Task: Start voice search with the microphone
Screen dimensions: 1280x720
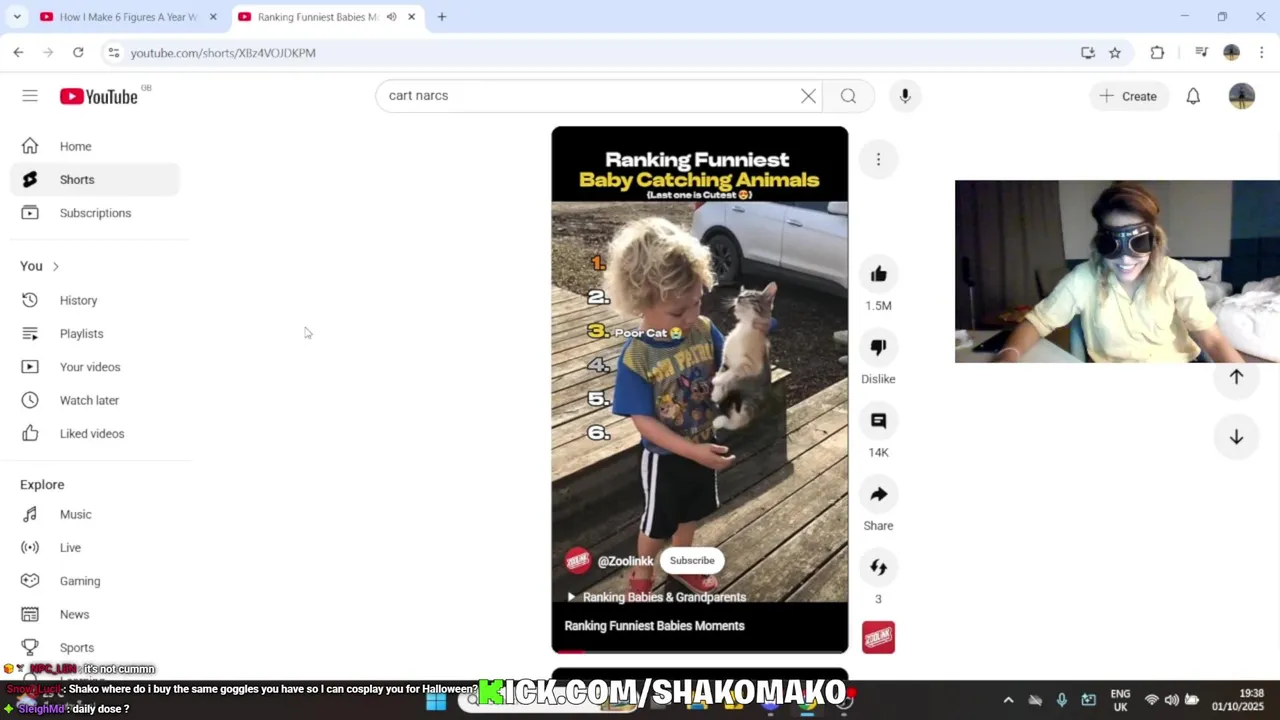Action: (x=905, y=96)
